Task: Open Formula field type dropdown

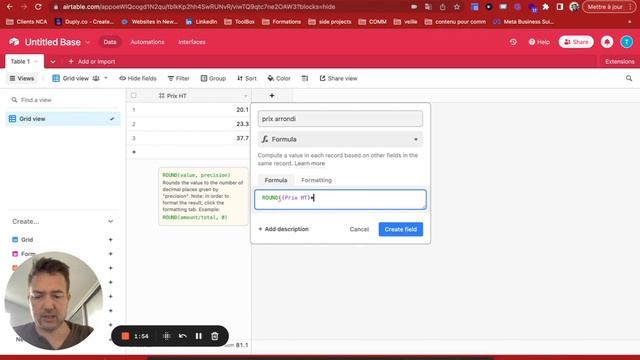Action: coord(340,139)
